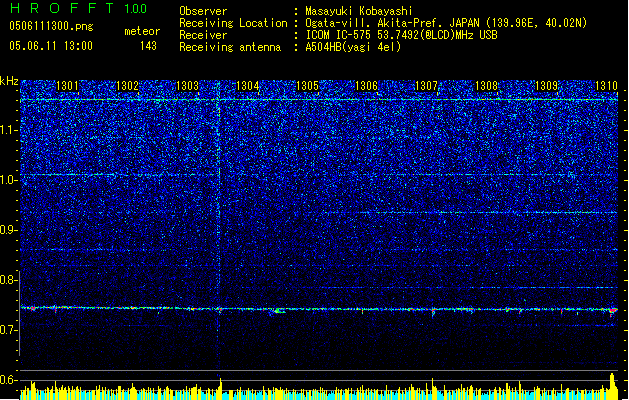Click time marker 1310
This screenshot has width=629, height=400.
point(606,86)
